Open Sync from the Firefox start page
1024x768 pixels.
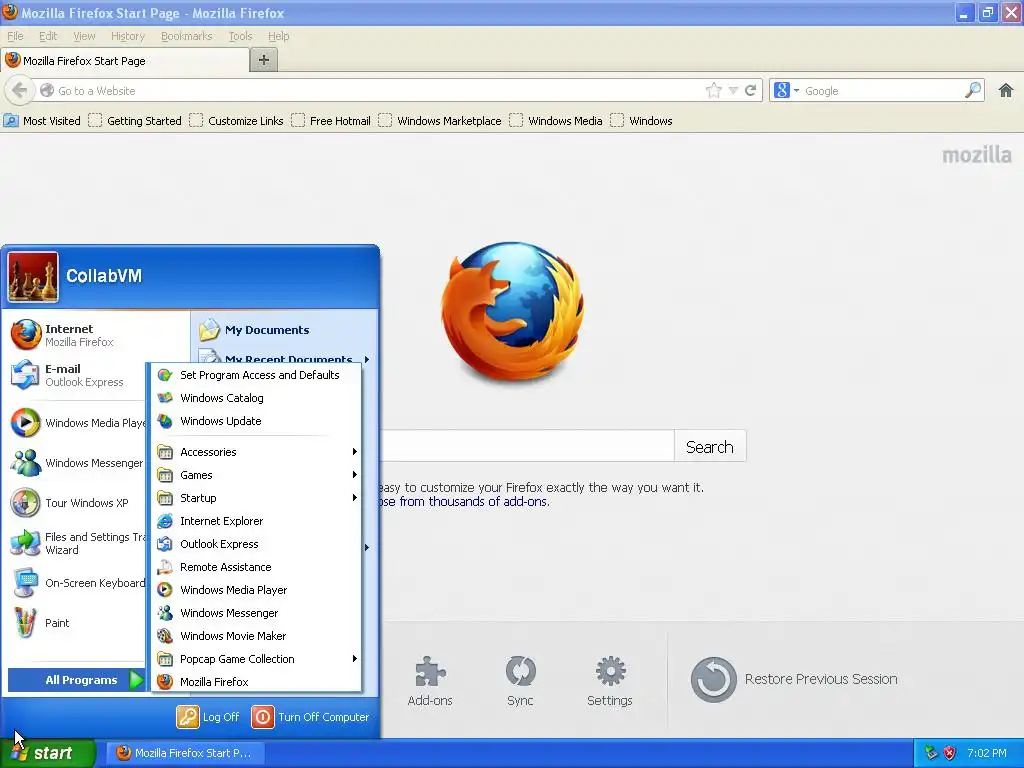click(520, 681)
